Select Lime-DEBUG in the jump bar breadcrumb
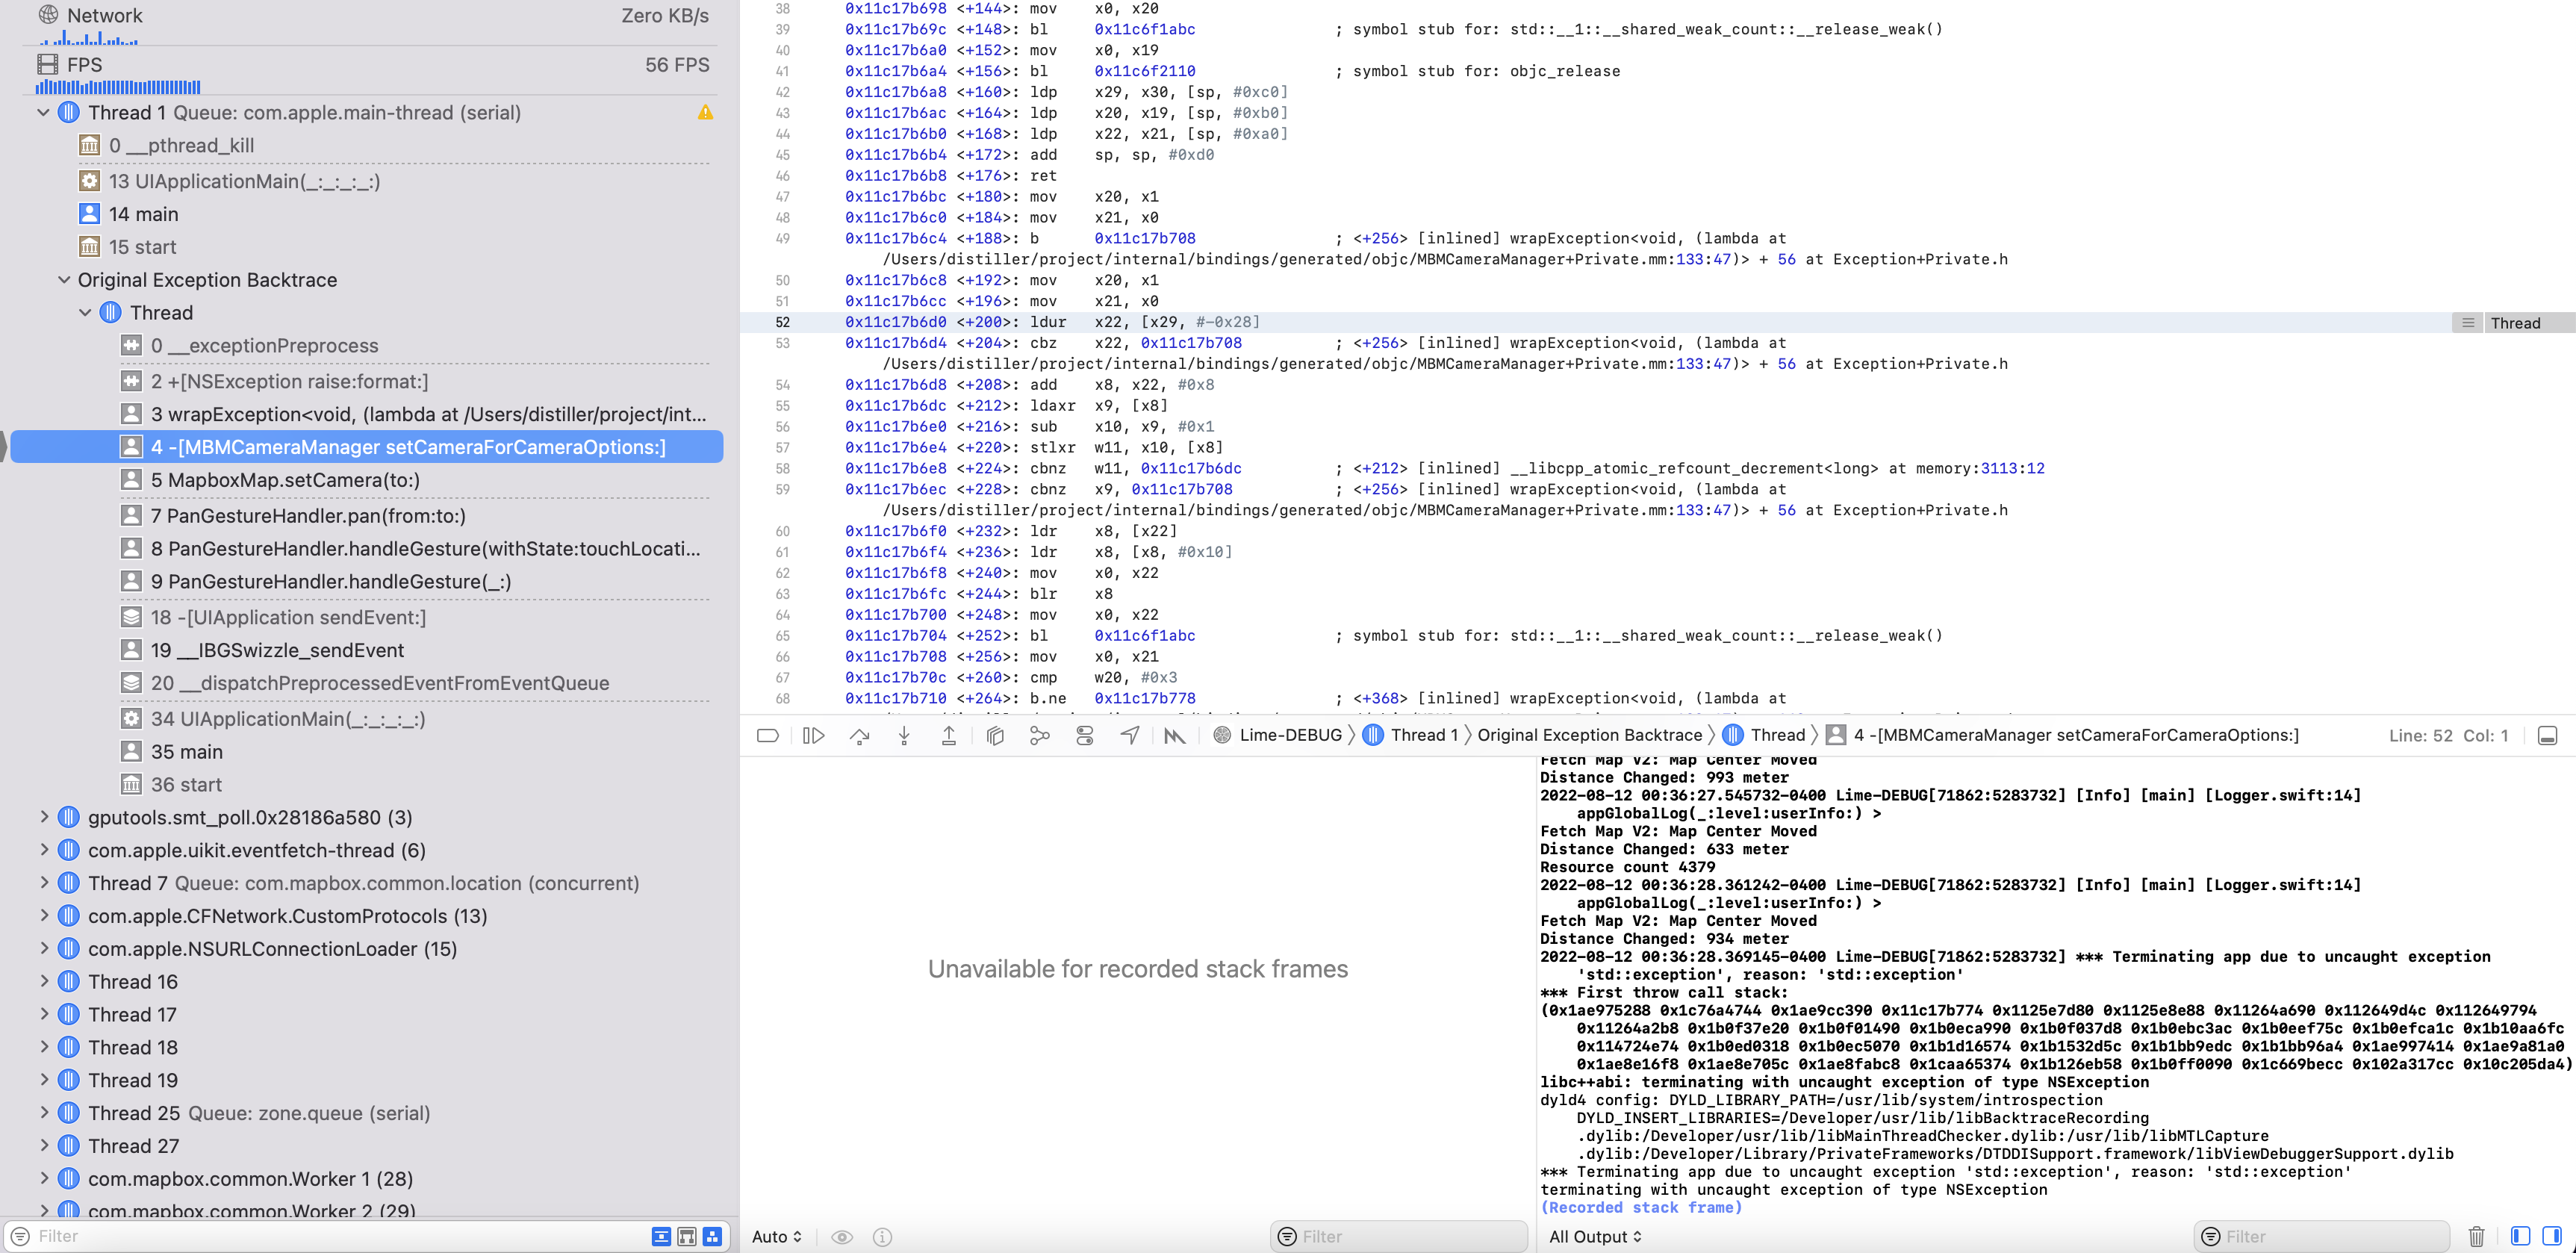Image resolution: width=2576 pixels, height=1253 pixels. point(1289,735)
